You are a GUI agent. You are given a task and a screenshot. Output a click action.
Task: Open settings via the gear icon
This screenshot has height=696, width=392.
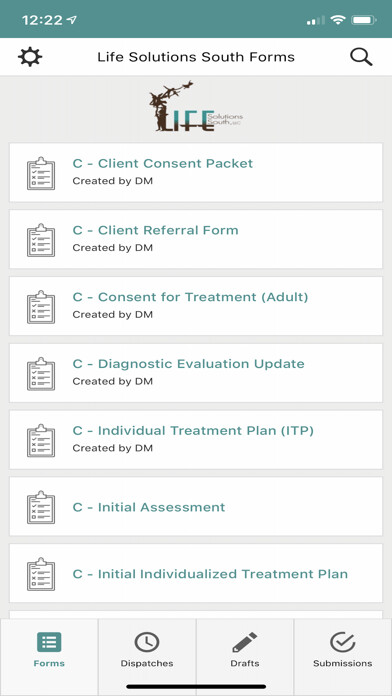(30, 57)
